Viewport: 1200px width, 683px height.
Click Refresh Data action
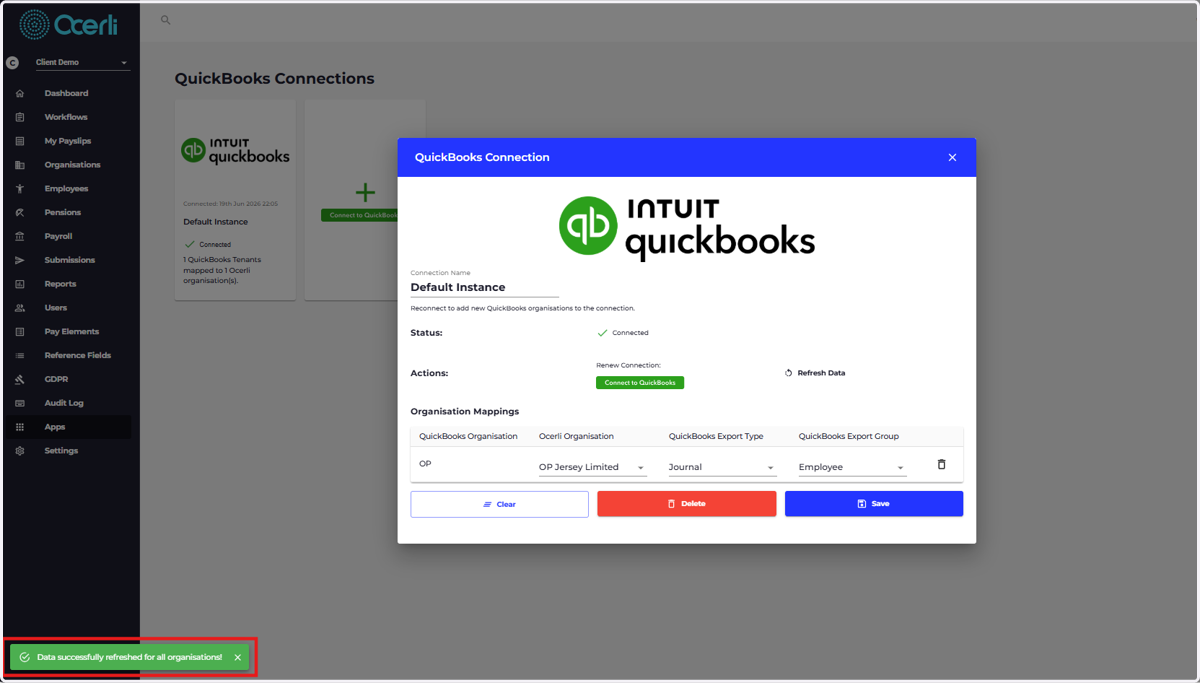click(x=815, y=373)
